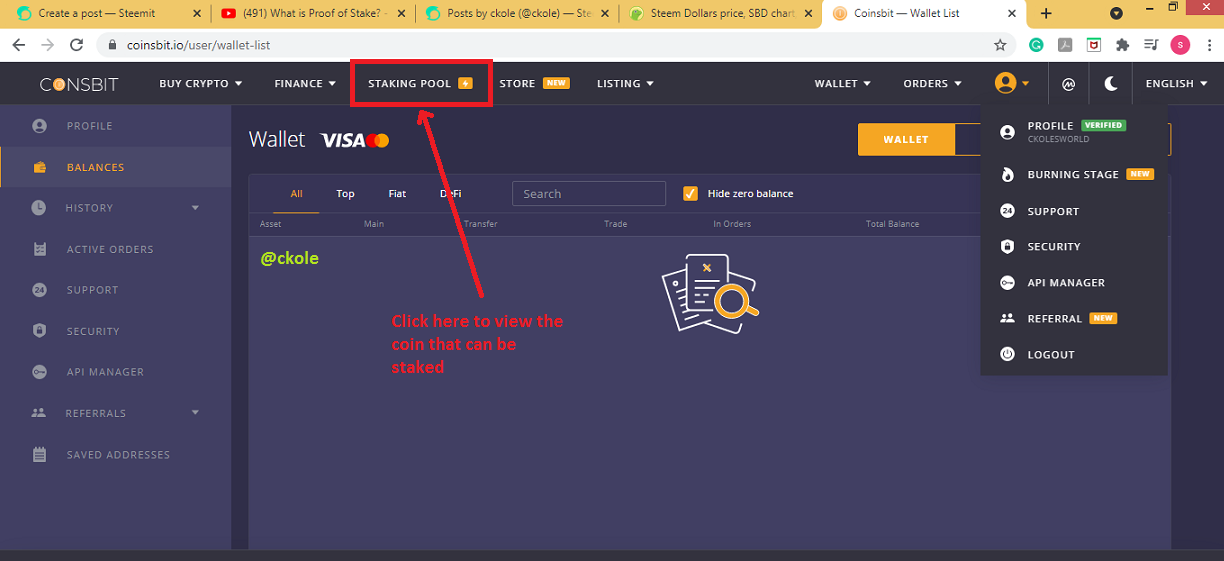The height and width of the screenshot is (561, 1224).
Task: Click the CoinMarketCap icon in header
Action: [1068, 84]
